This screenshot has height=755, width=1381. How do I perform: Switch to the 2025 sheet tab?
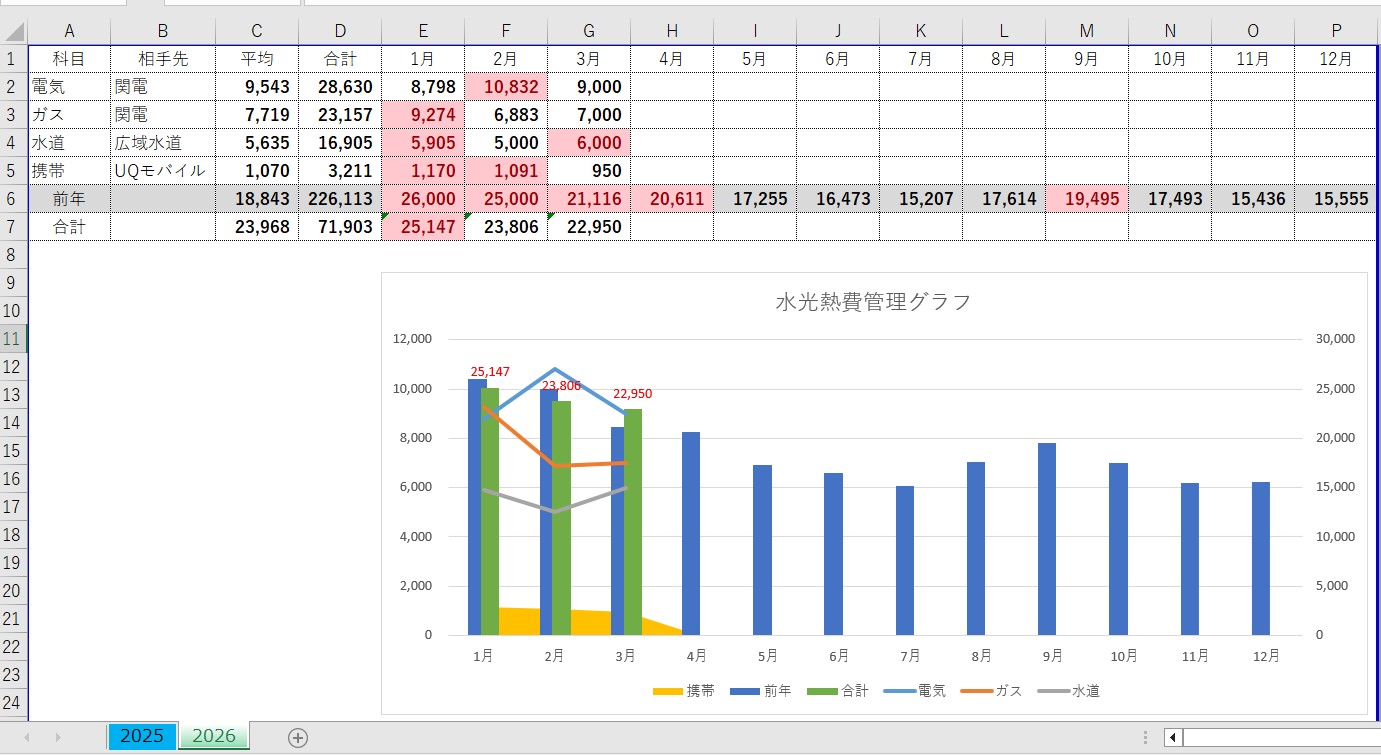(x=142, y=736)
